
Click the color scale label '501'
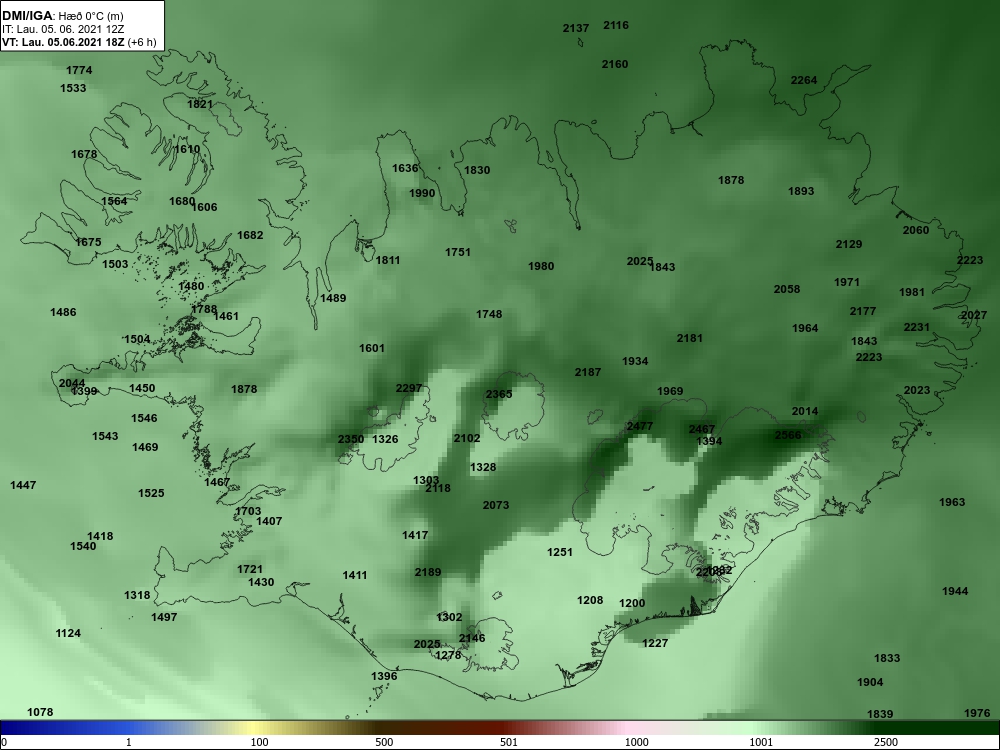tap(510, 742)
